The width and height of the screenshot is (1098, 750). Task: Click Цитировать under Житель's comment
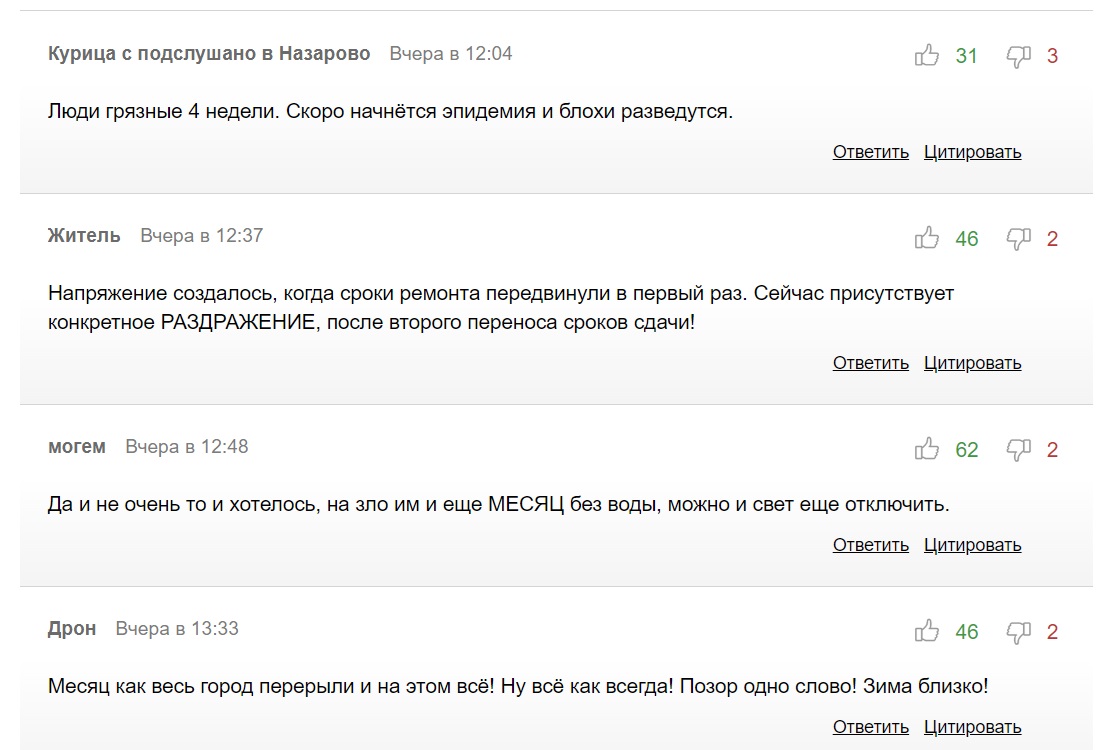pyautogui.click(x=973, y=363)
